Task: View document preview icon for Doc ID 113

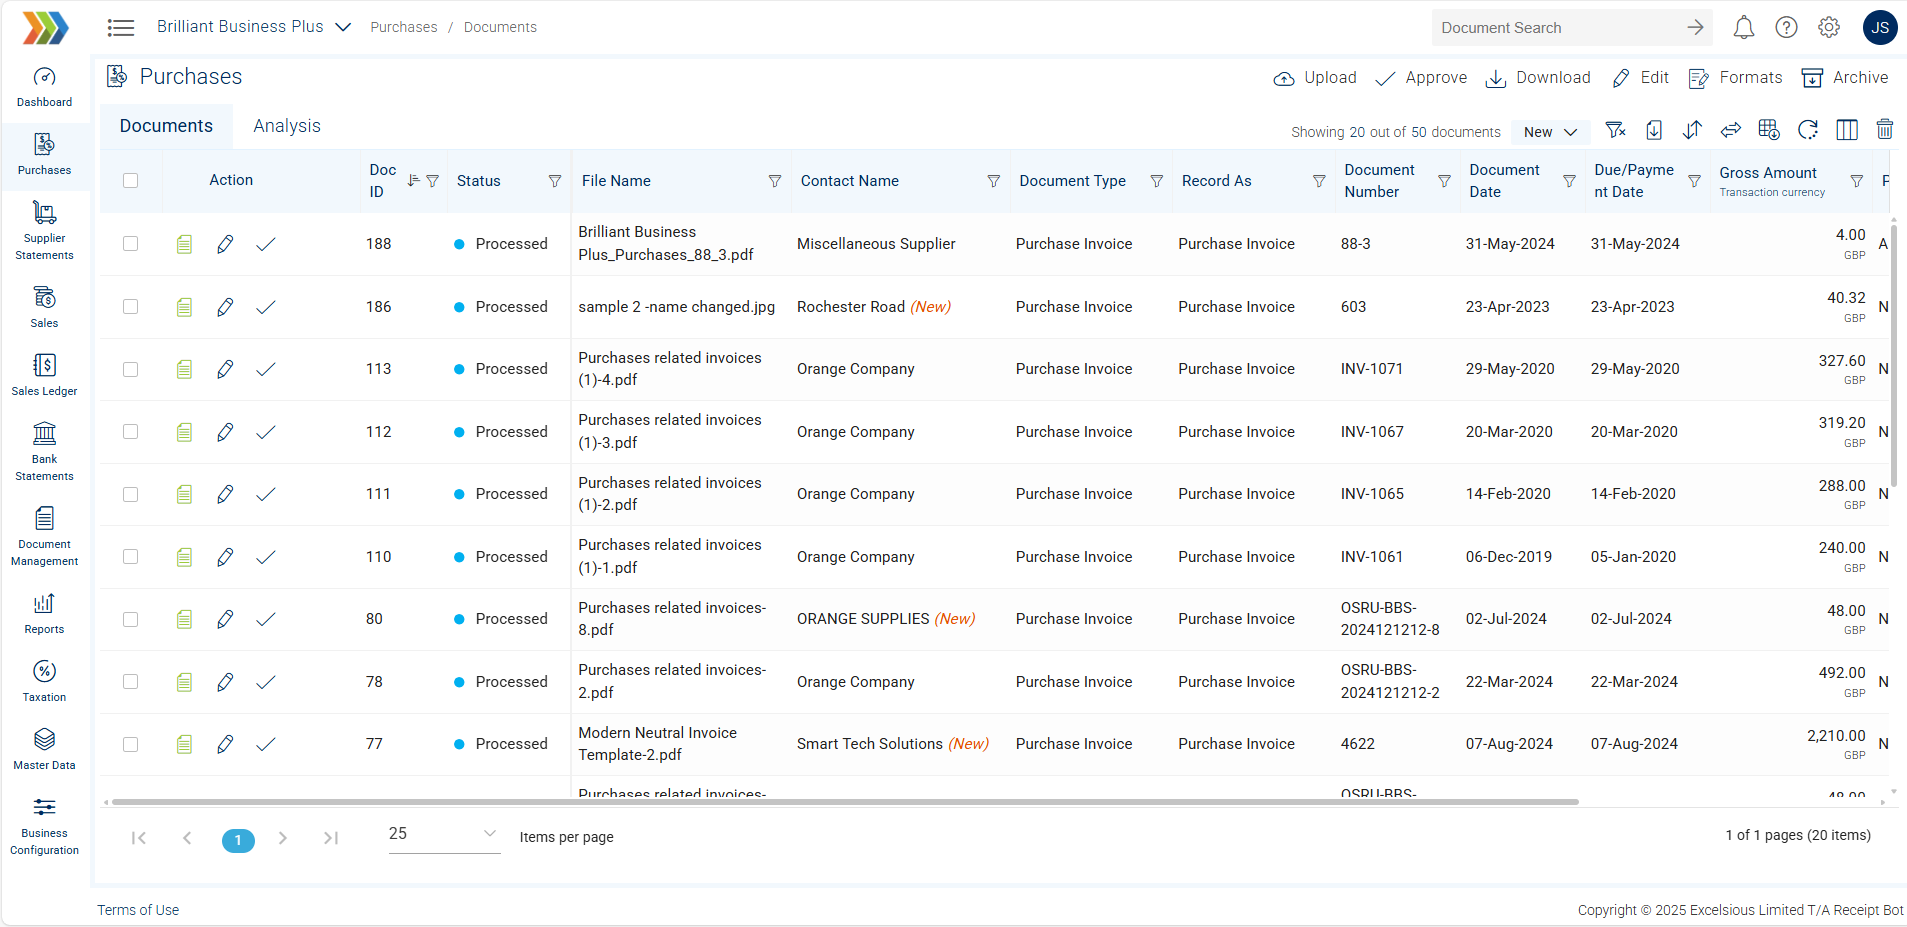Action: [184, 368]
